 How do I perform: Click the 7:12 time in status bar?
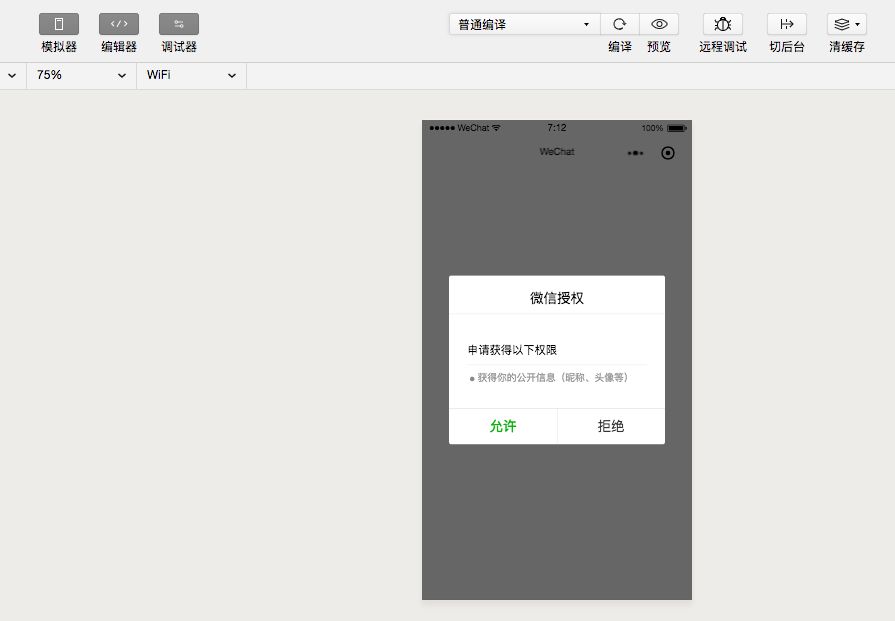tap(557, 128)
